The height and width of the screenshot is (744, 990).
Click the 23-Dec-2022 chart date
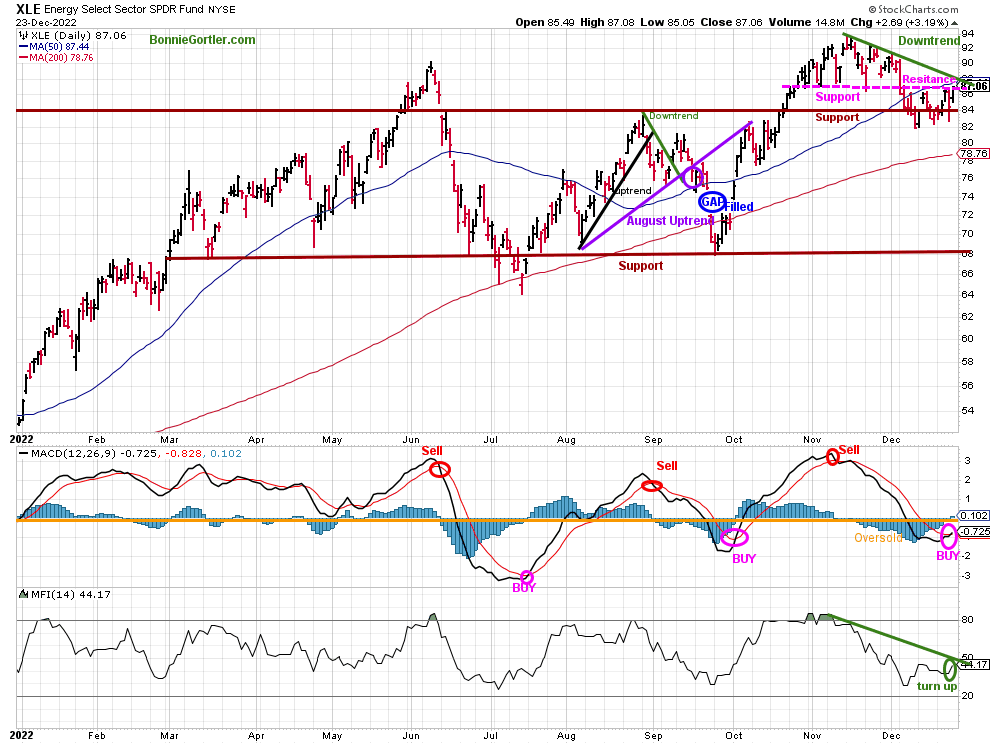point(46,23)
